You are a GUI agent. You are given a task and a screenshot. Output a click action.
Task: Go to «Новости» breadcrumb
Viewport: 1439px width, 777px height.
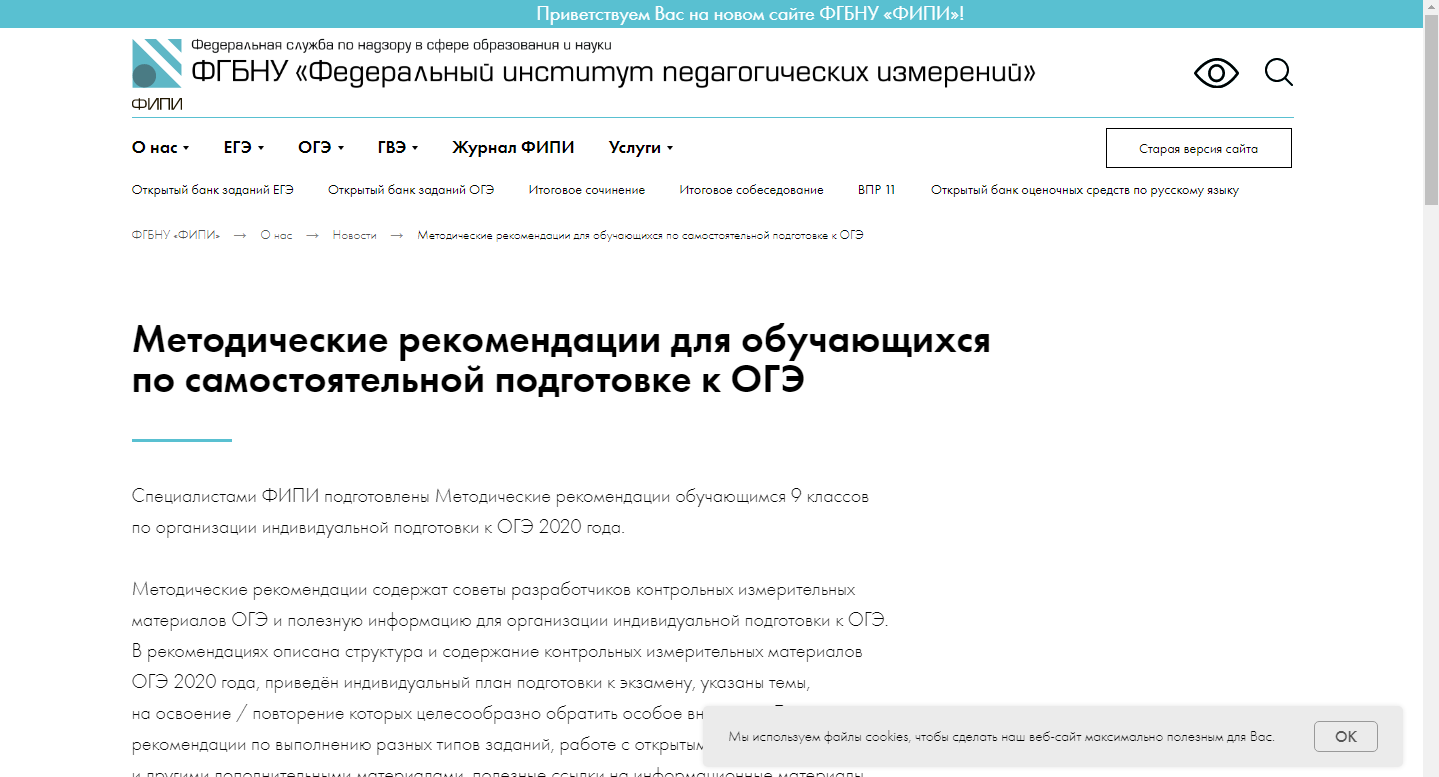(x=354, y=235)
